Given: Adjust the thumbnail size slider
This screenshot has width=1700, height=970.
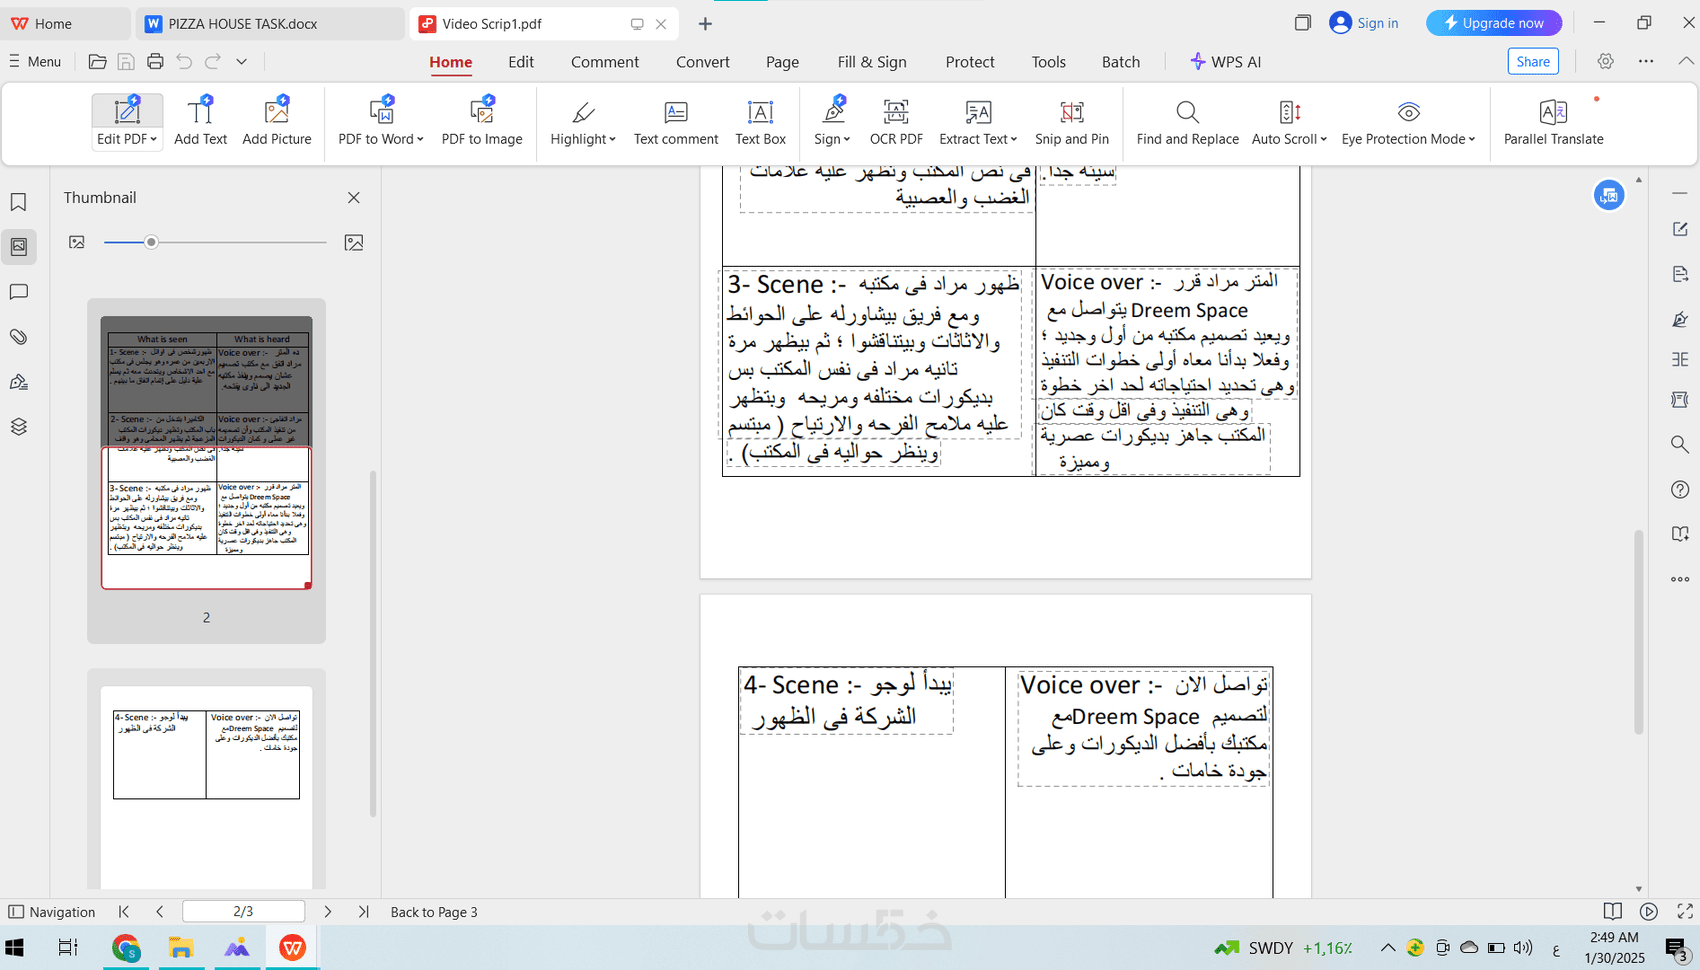Looking at the screenshot, I should click(151, 242).
